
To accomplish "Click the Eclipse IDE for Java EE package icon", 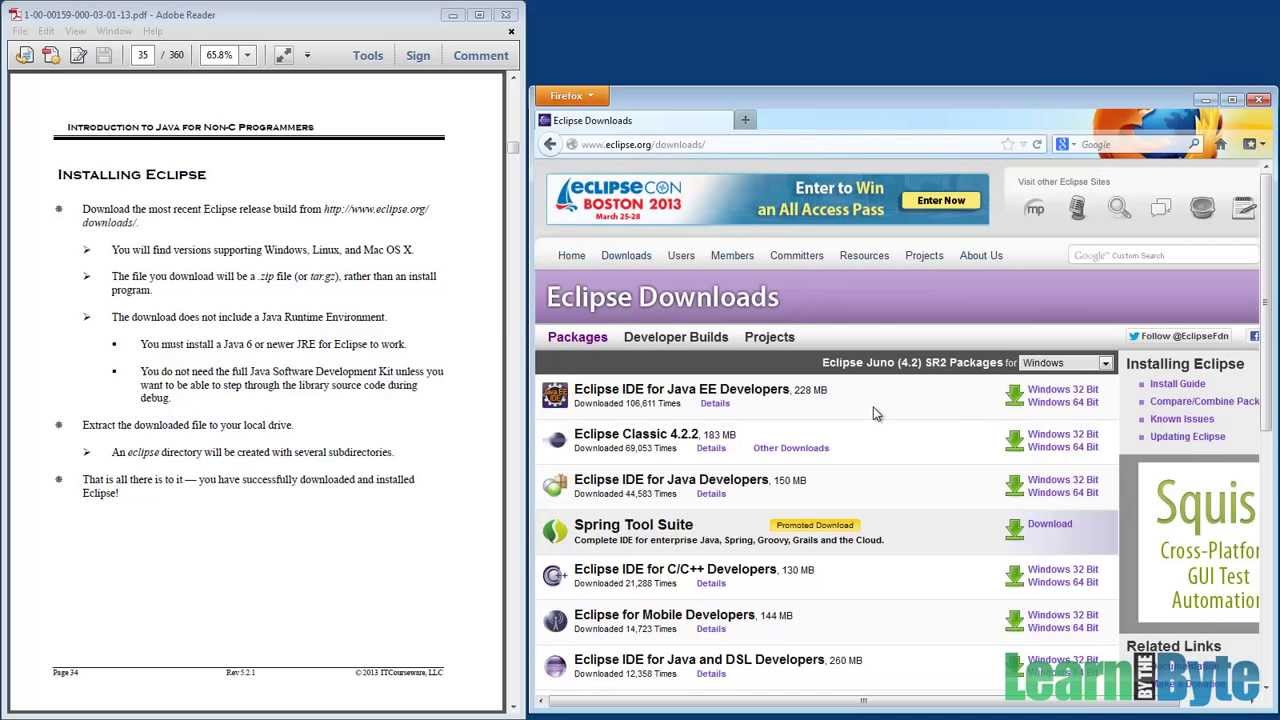I will [555, 395].
